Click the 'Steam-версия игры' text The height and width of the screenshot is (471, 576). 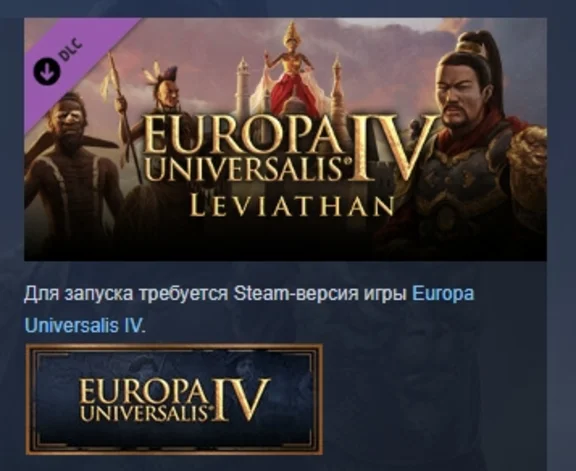(321, 294)
